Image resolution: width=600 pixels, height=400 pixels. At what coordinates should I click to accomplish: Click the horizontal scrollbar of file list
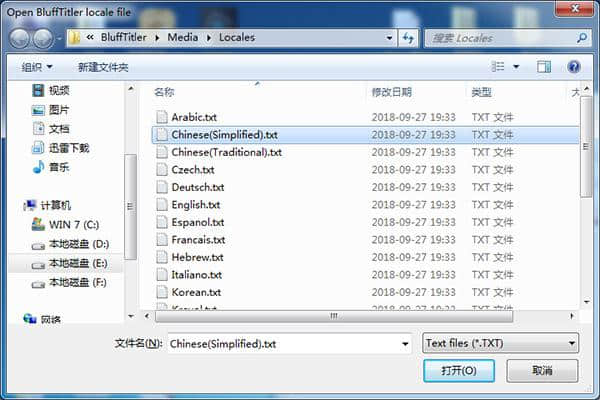click(334, 316)
